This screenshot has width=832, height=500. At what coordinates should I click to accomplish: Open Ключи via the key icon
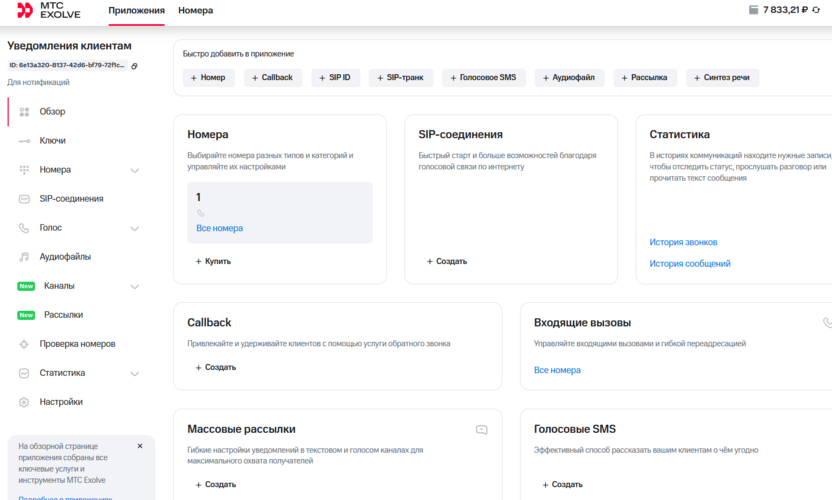point(24,141)
